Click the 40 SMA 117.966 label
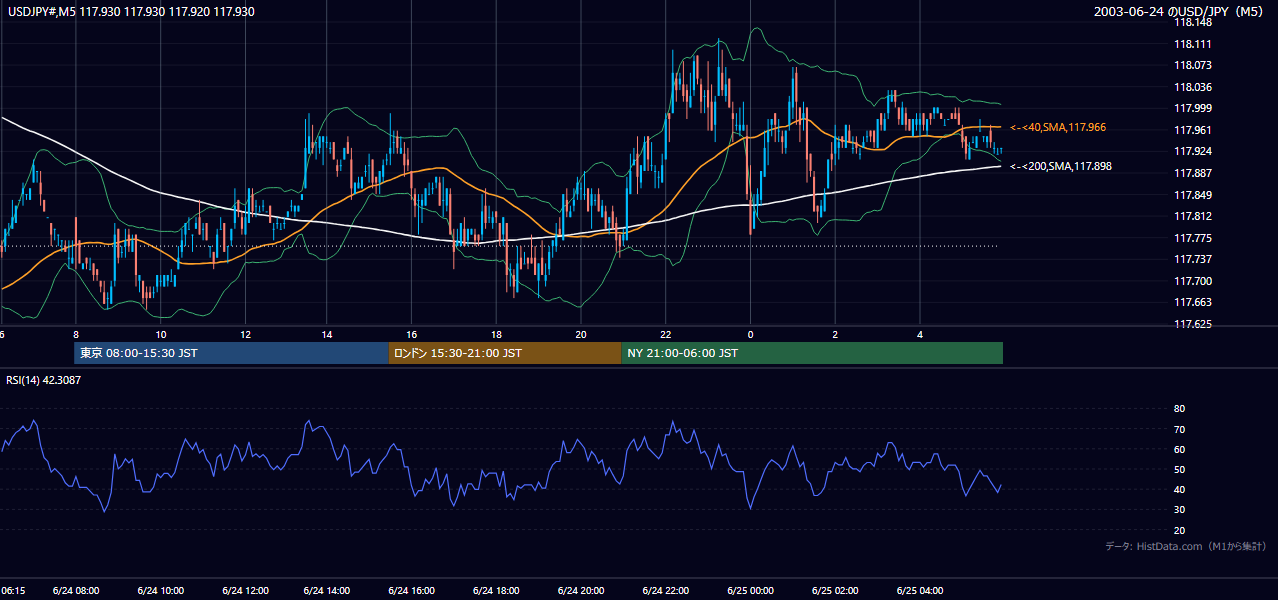 tap(1058, 128)
